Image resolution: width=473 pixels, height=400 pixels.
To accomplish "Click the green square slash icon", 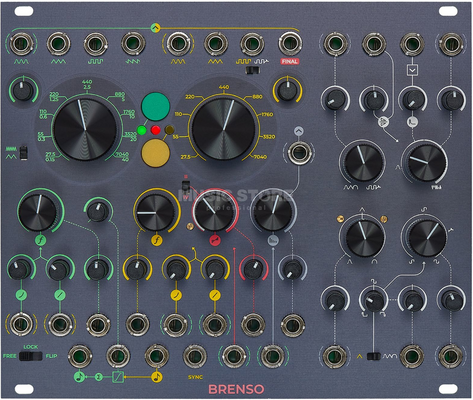I will [x=118, y=377].
